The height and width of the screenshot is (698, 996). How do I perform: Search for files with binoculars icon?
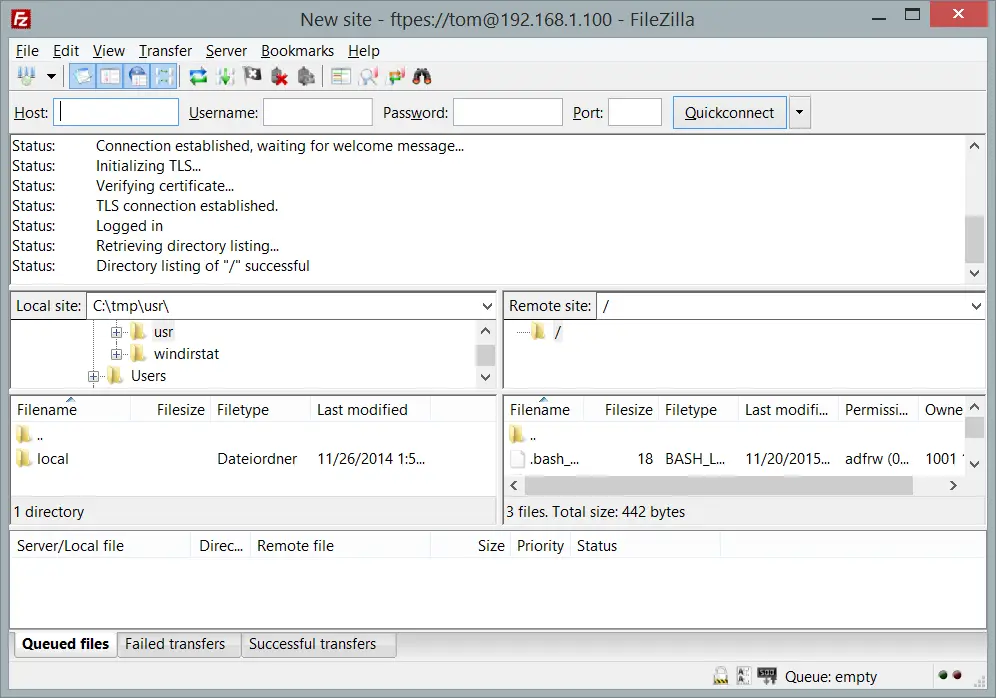point(422,77)
